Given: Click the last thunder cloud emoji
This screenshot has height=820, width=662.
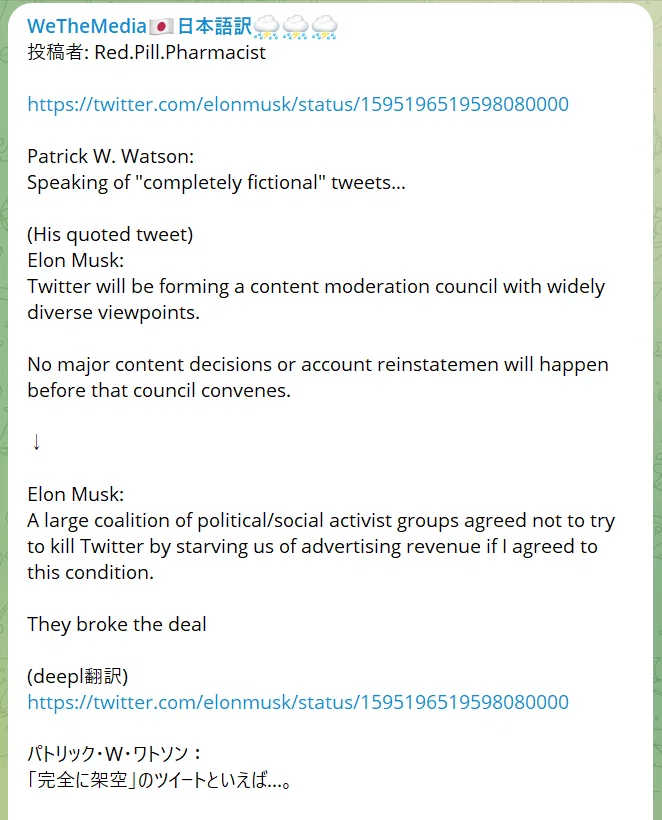Looking at the screenshot, I should 325,27.
